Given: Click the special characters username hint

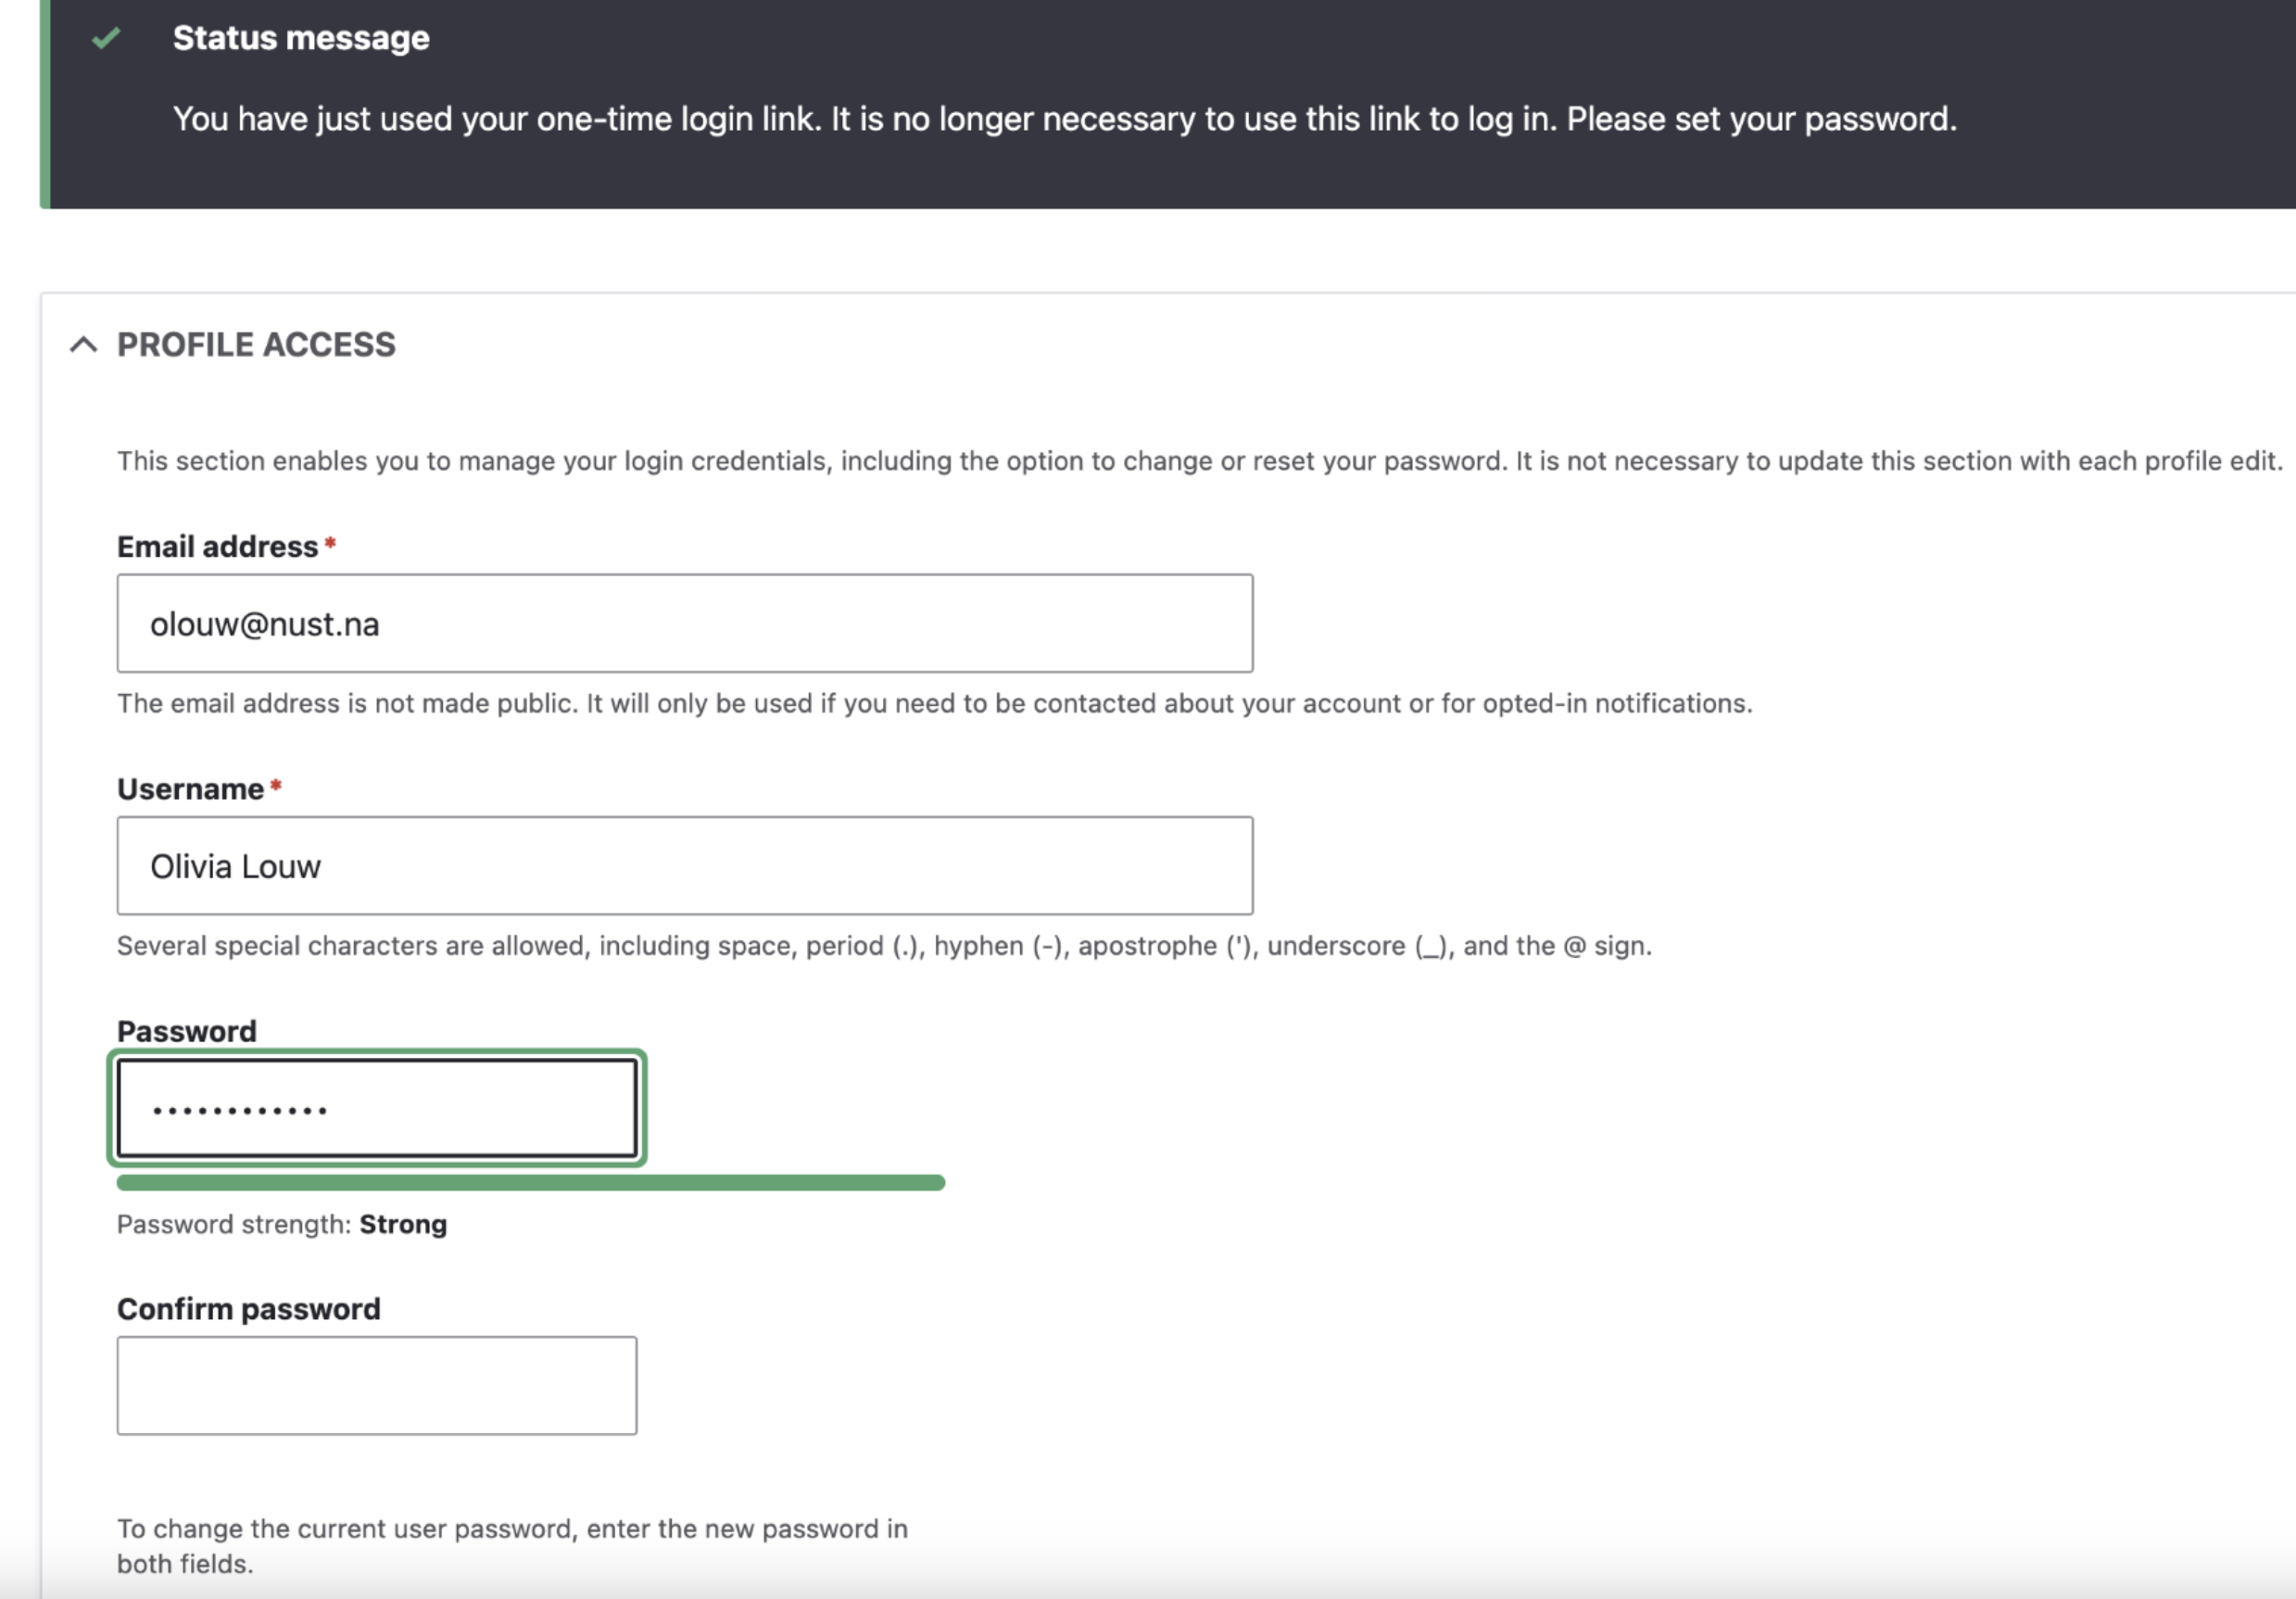Looking at the screenshot, I should point(884,946).
